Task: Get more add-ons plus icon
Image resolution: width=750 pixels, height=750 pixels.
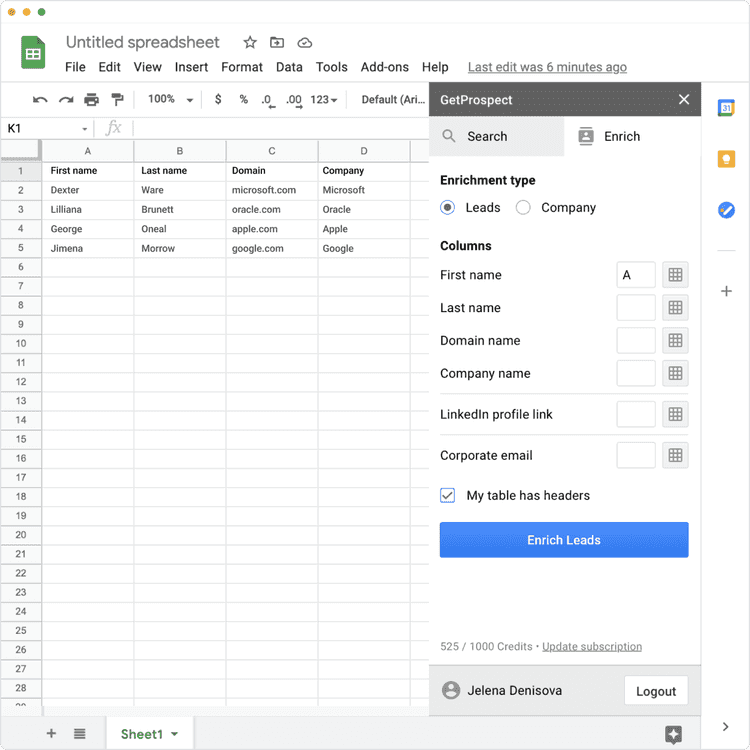Action: pos(726,291)
